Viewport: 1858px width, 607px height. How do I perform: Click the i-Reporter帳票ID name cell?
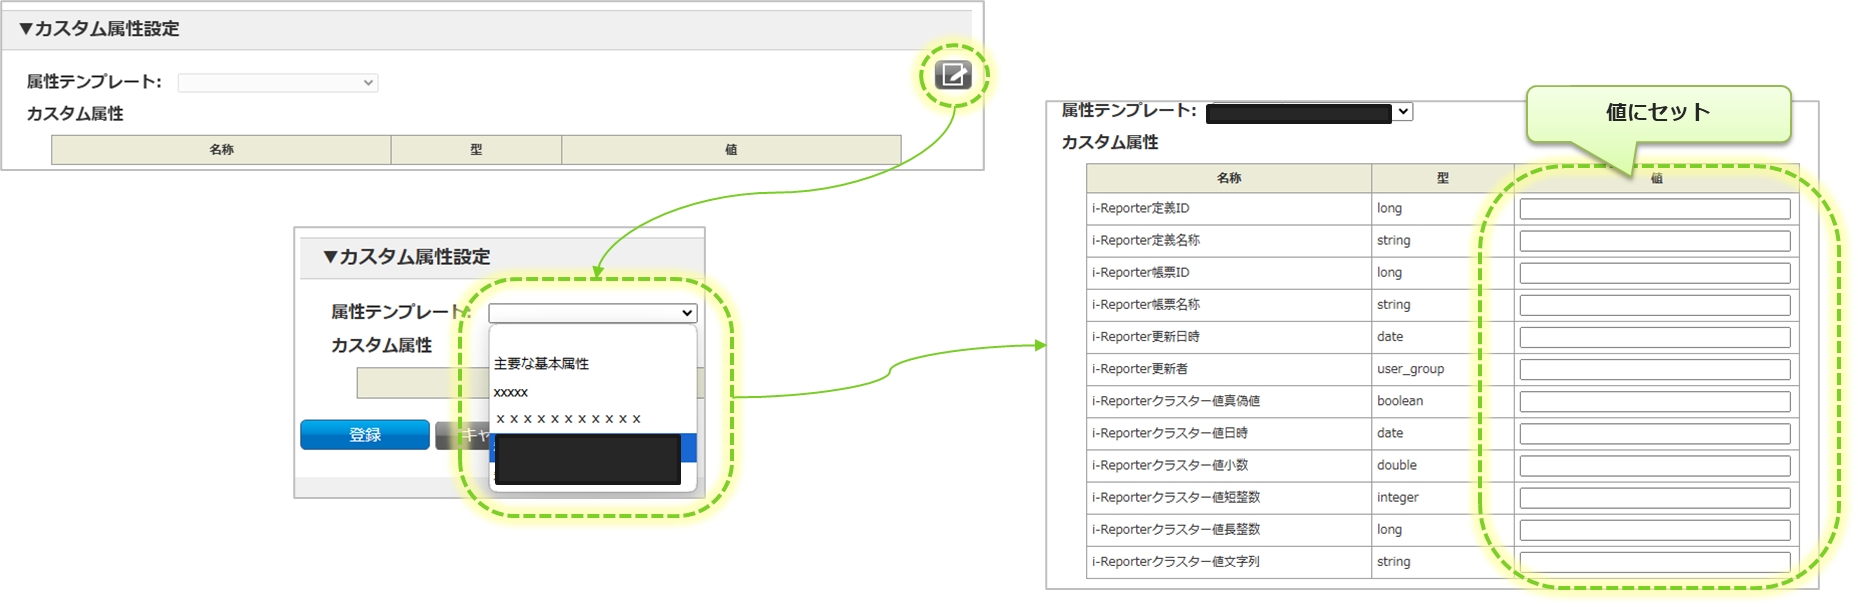pos(1229,272)
